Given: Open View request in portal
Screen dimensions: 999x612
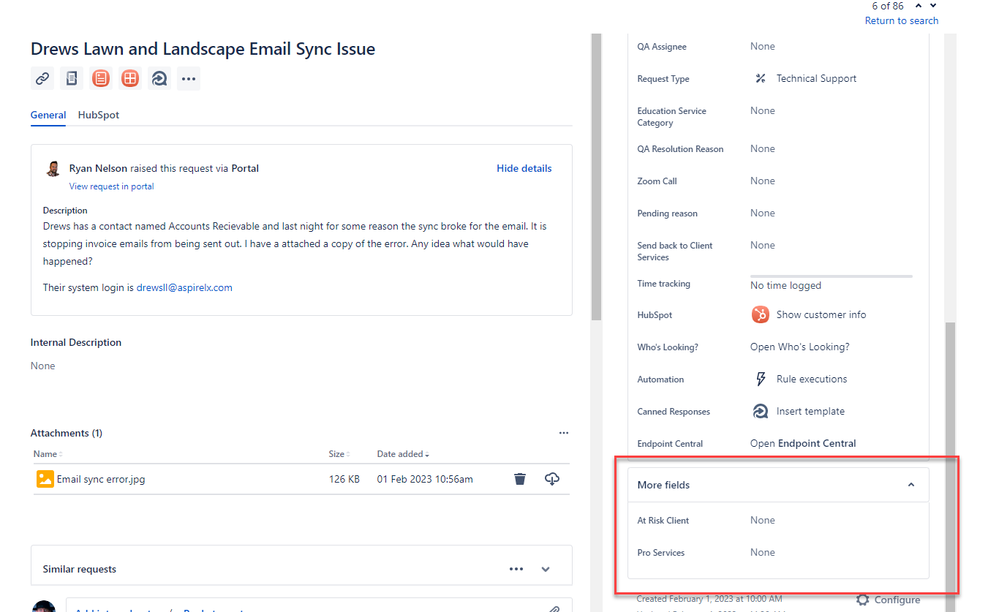Looking at the screenshot, I should click(111, 186).
